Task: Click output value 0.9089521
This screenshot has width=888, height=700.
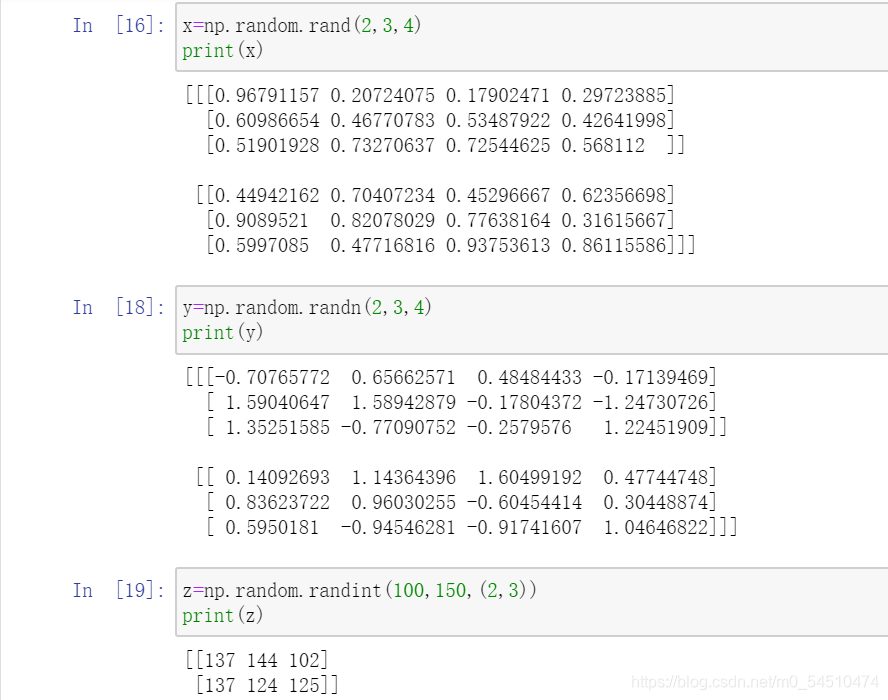Action: click(262, 220)
